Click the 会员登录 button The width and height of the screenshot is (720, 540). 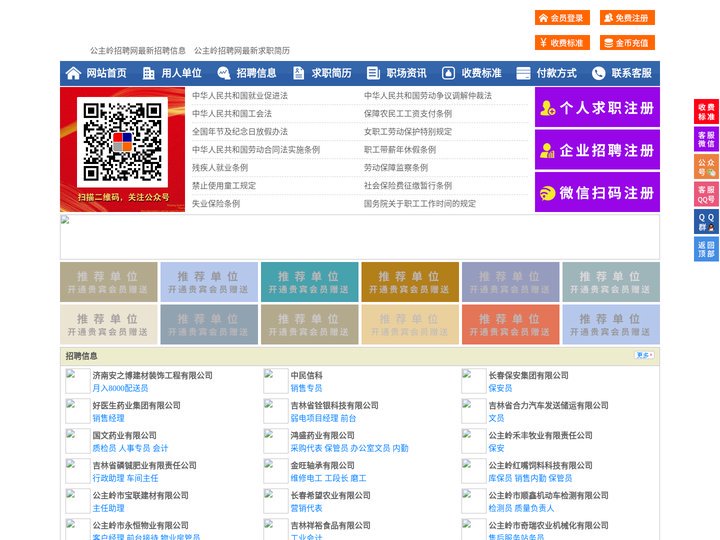tap(562, 18)
